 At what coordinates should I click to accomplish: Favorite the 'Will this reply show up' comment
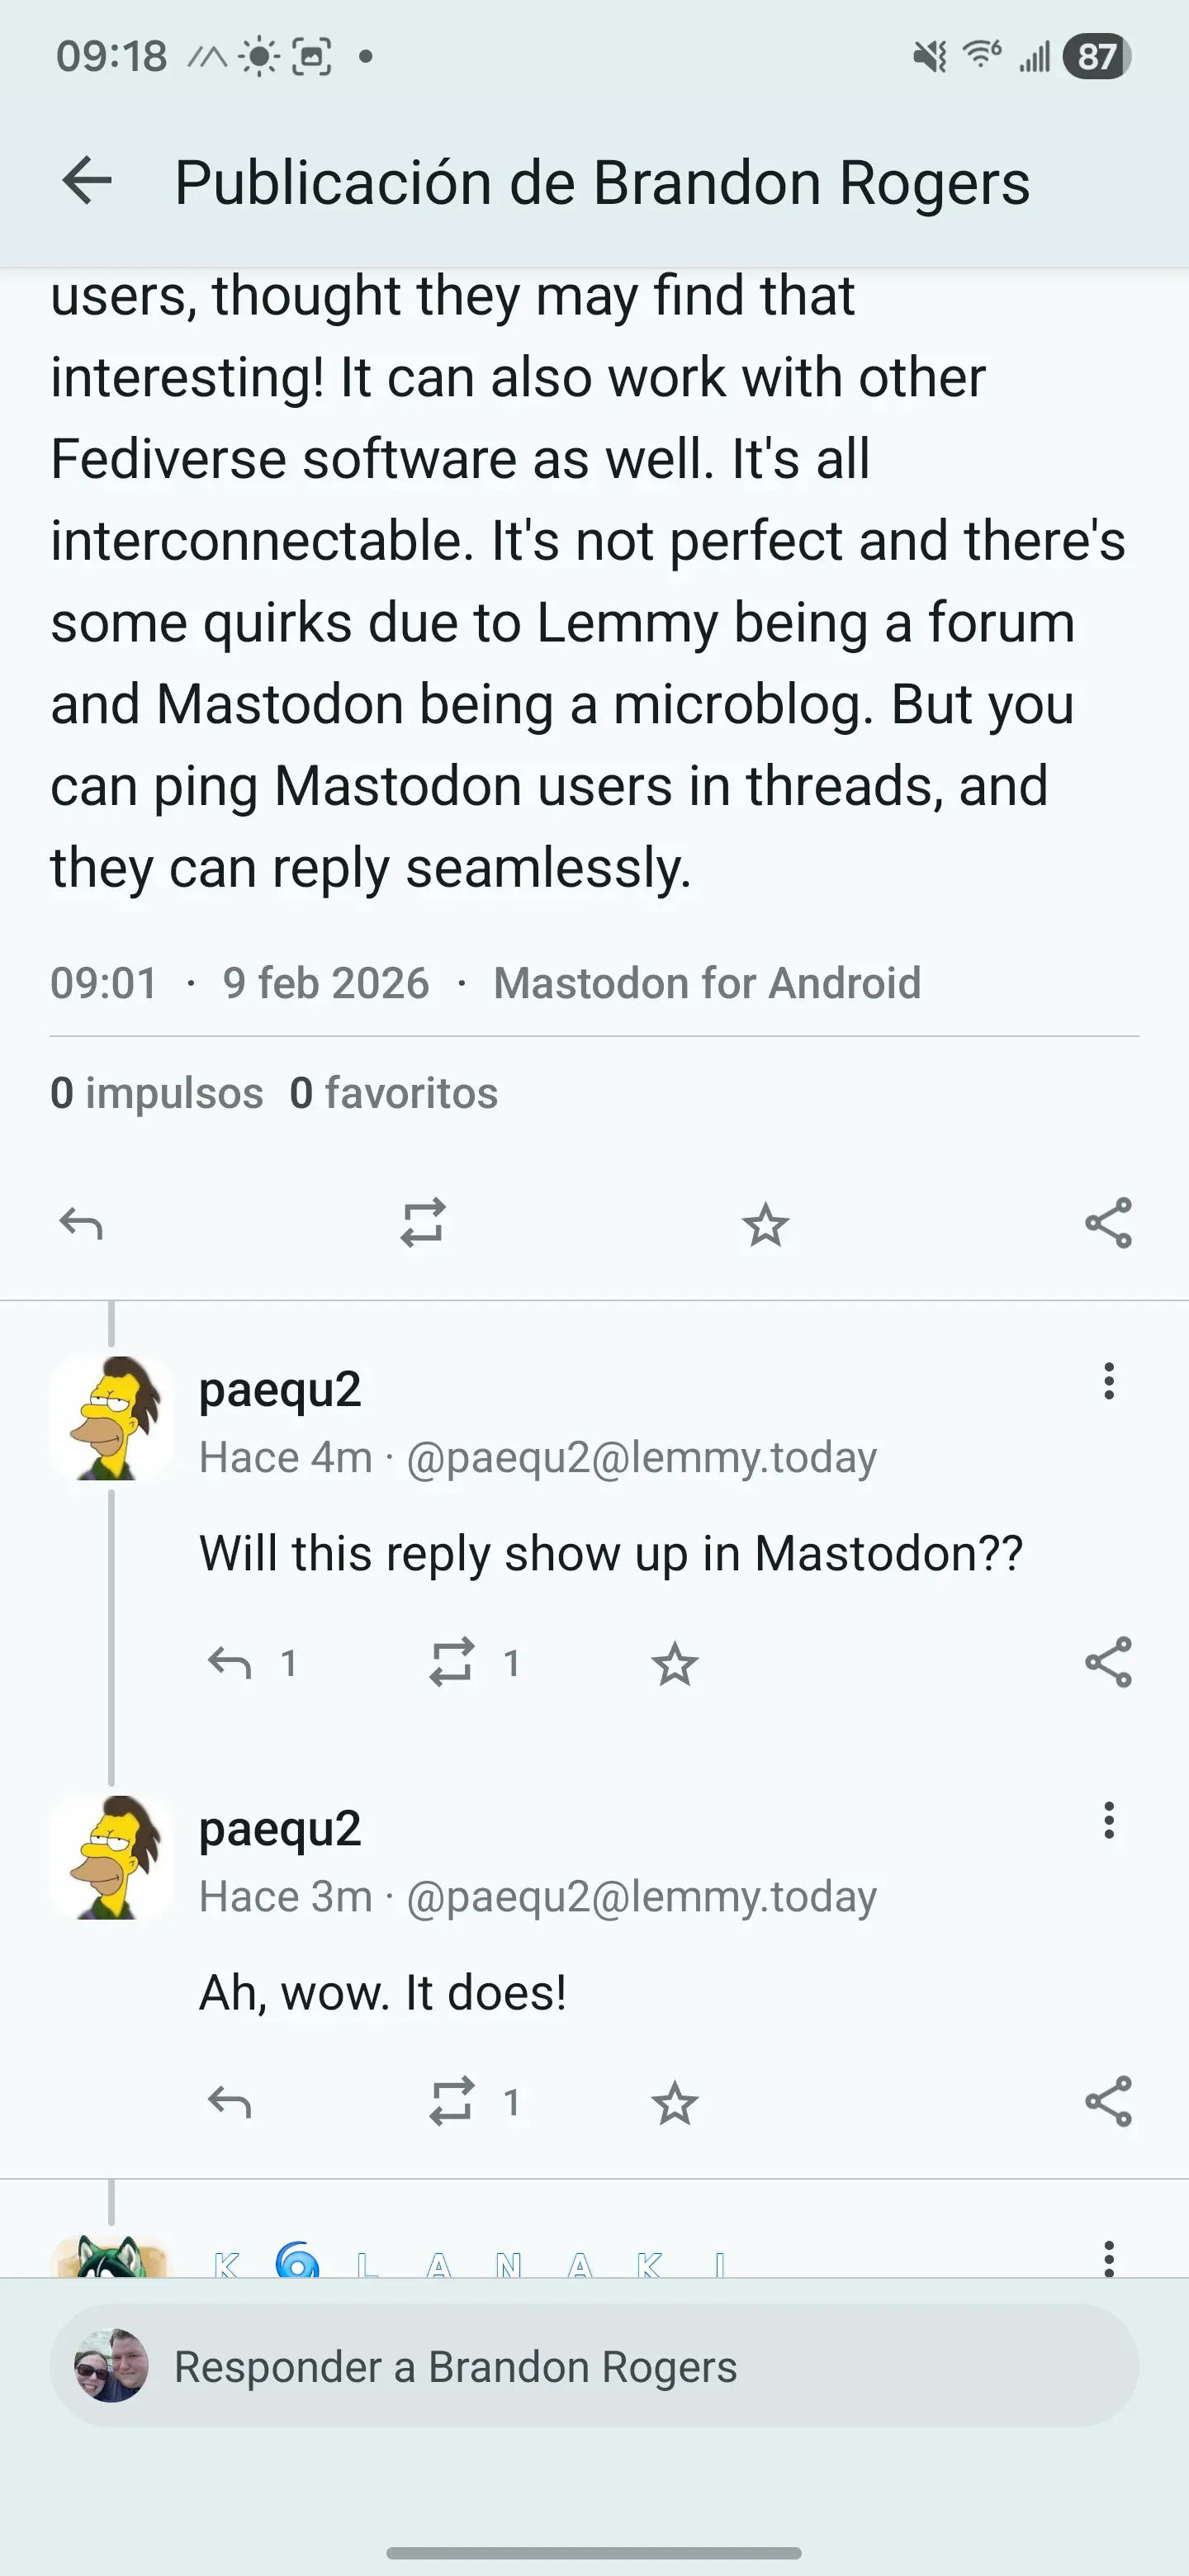[675, 1664]
